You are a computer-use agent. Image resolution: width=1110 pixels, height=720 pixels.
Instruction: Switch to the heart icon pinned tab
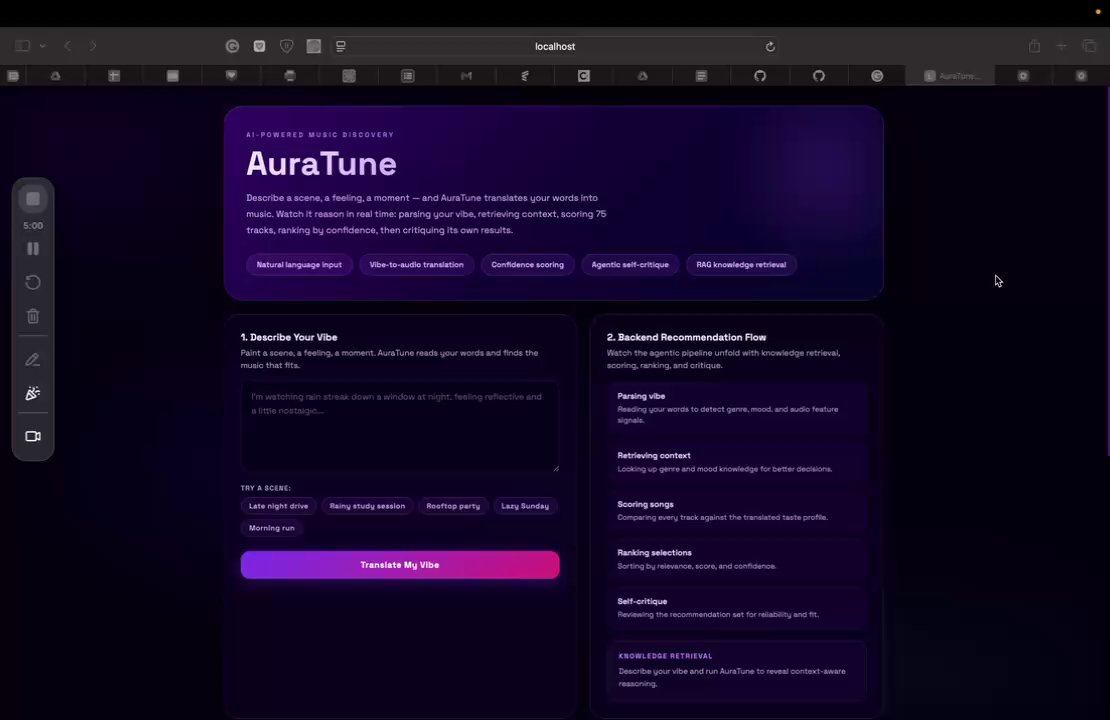(x=231, y=76)
